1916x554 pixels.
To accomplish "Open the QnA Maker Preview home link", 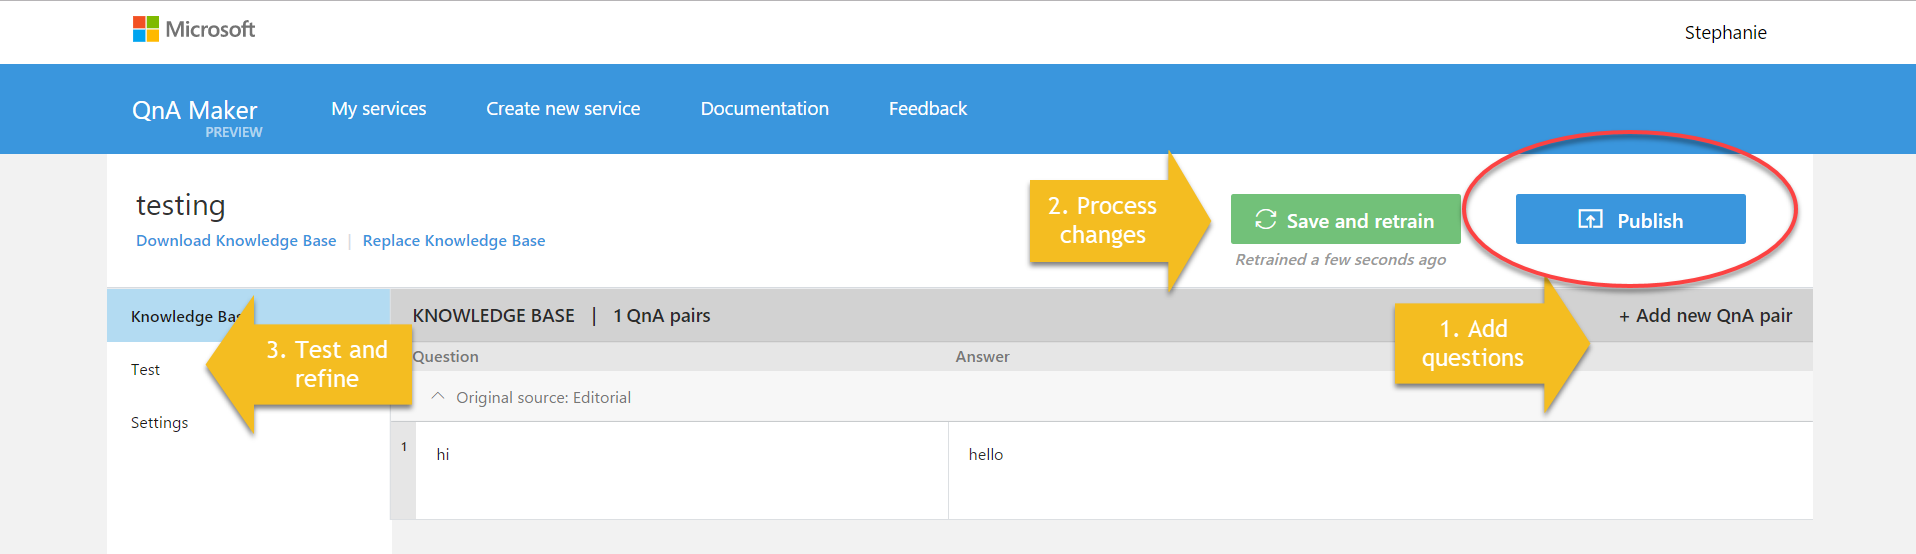I will pyautogui.click(x=196, y=116).
